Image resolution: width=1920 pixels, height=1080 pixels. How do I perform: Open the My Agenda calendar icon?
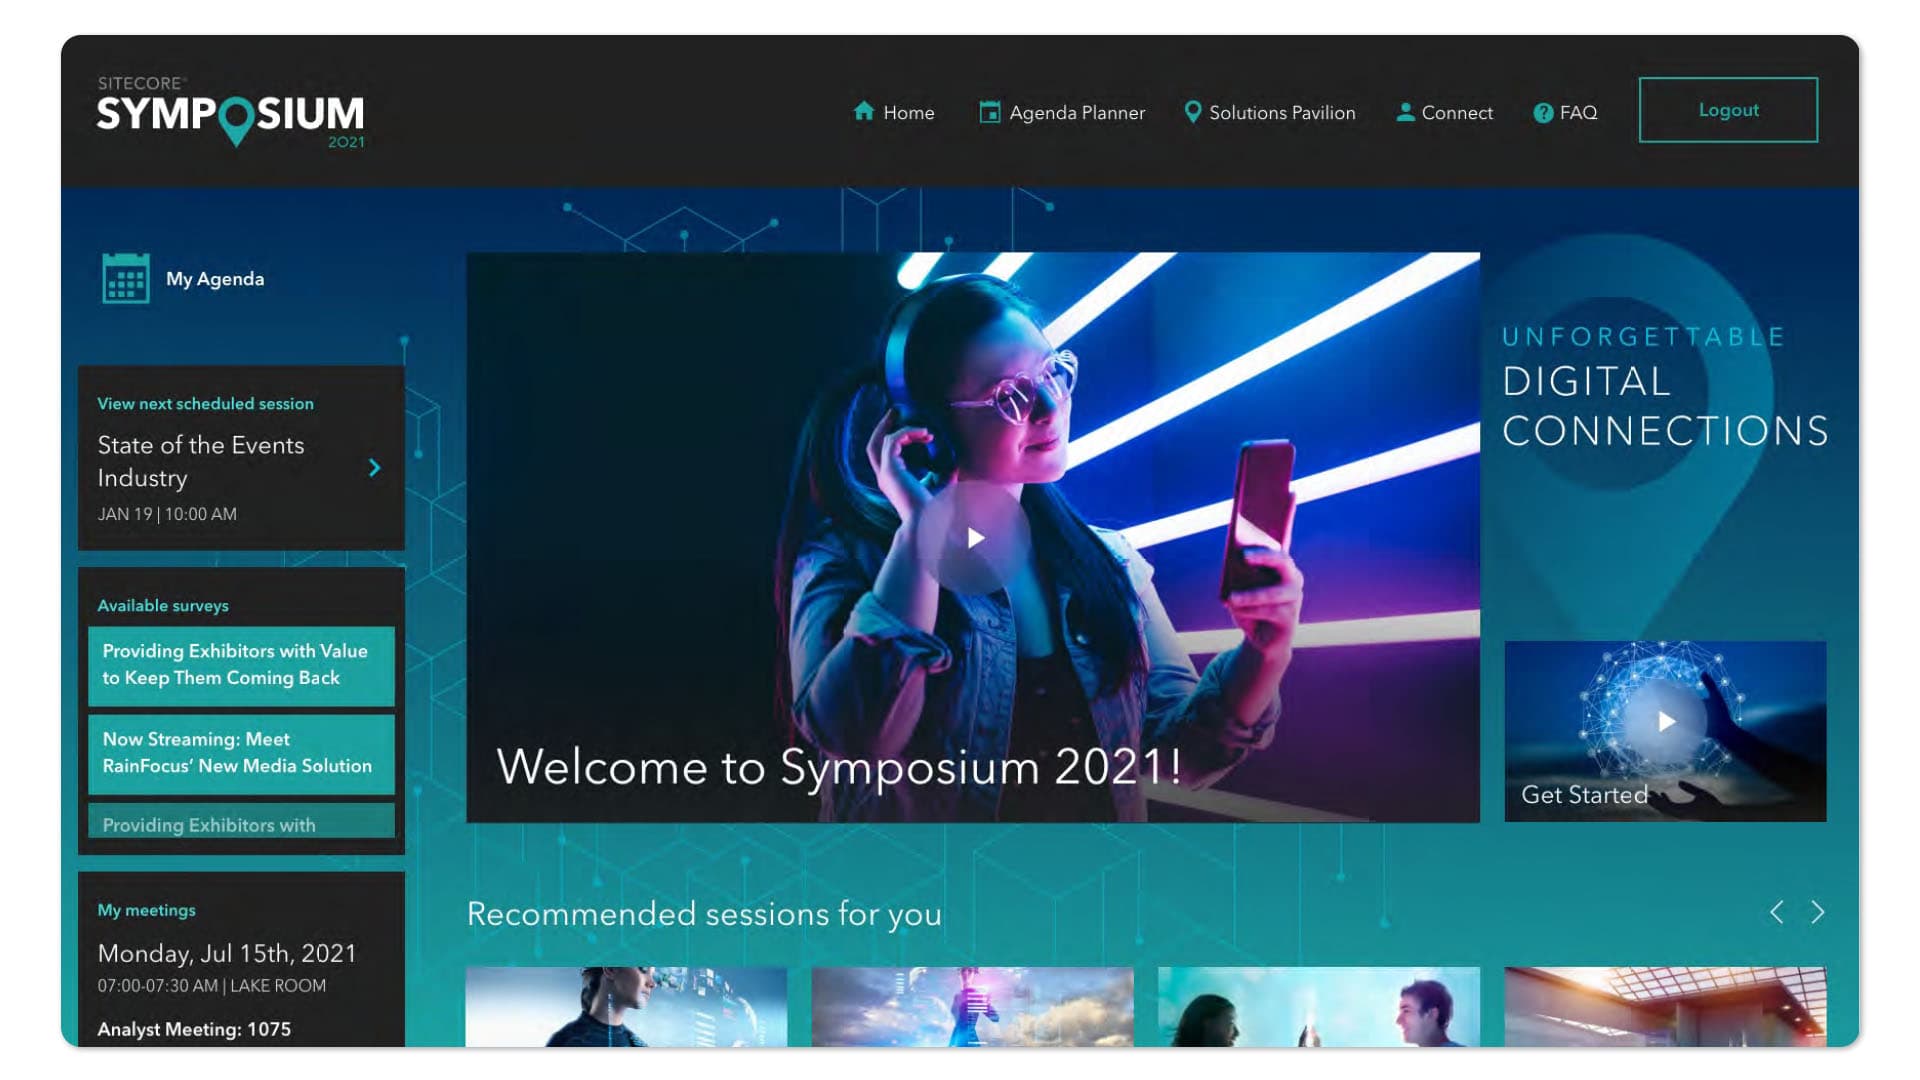pos(126,278)
